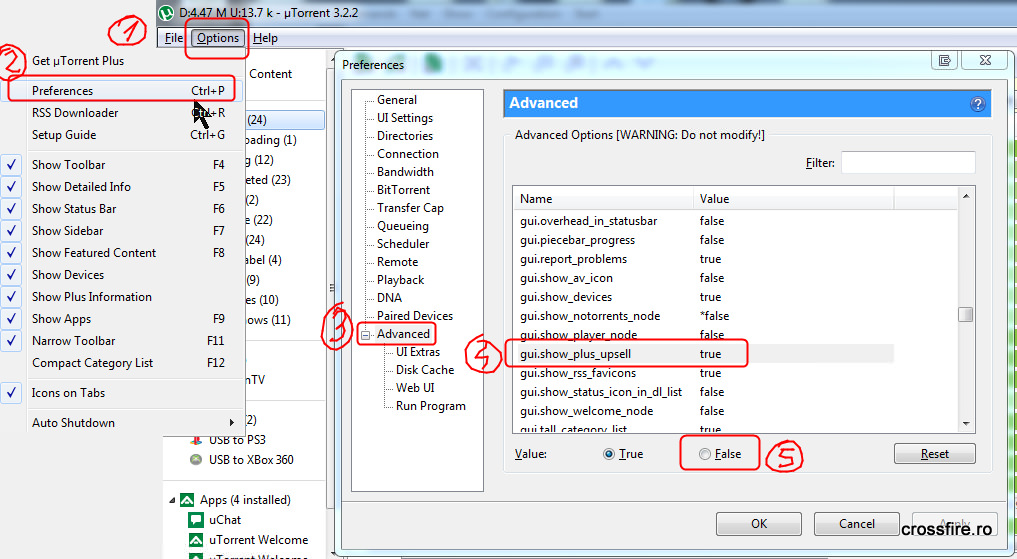
Task: Select gui.report_problems row
Action: [704, 259]
